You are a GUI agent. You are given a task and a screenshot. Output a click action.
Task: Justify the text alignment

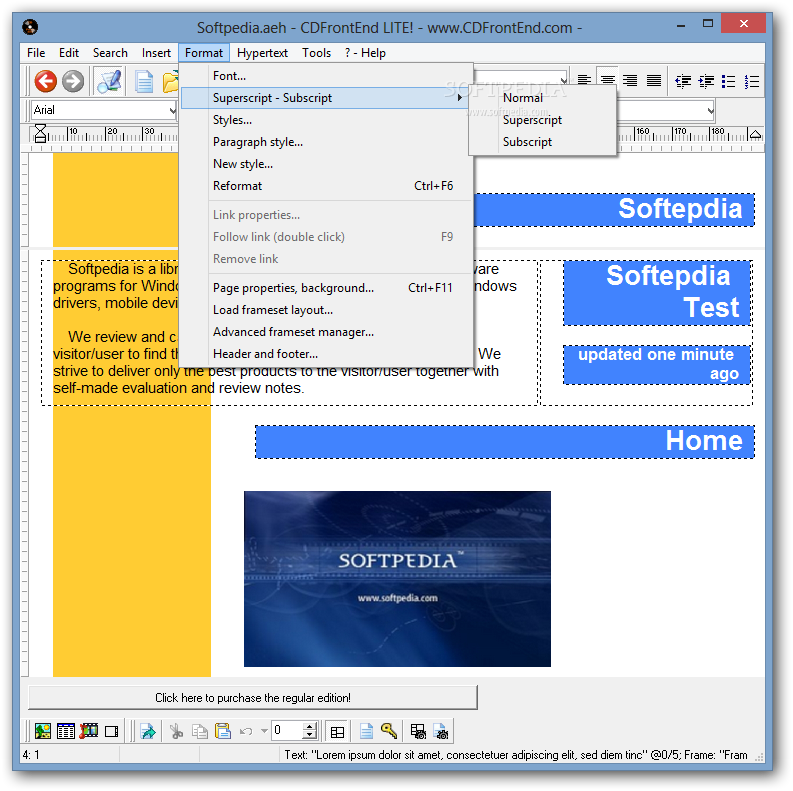(x=654, y=80)
